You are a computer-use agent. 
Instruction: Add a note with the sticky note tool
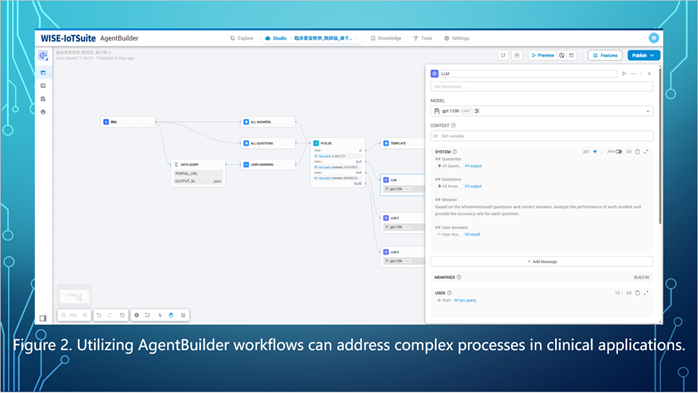click(147, 315)
